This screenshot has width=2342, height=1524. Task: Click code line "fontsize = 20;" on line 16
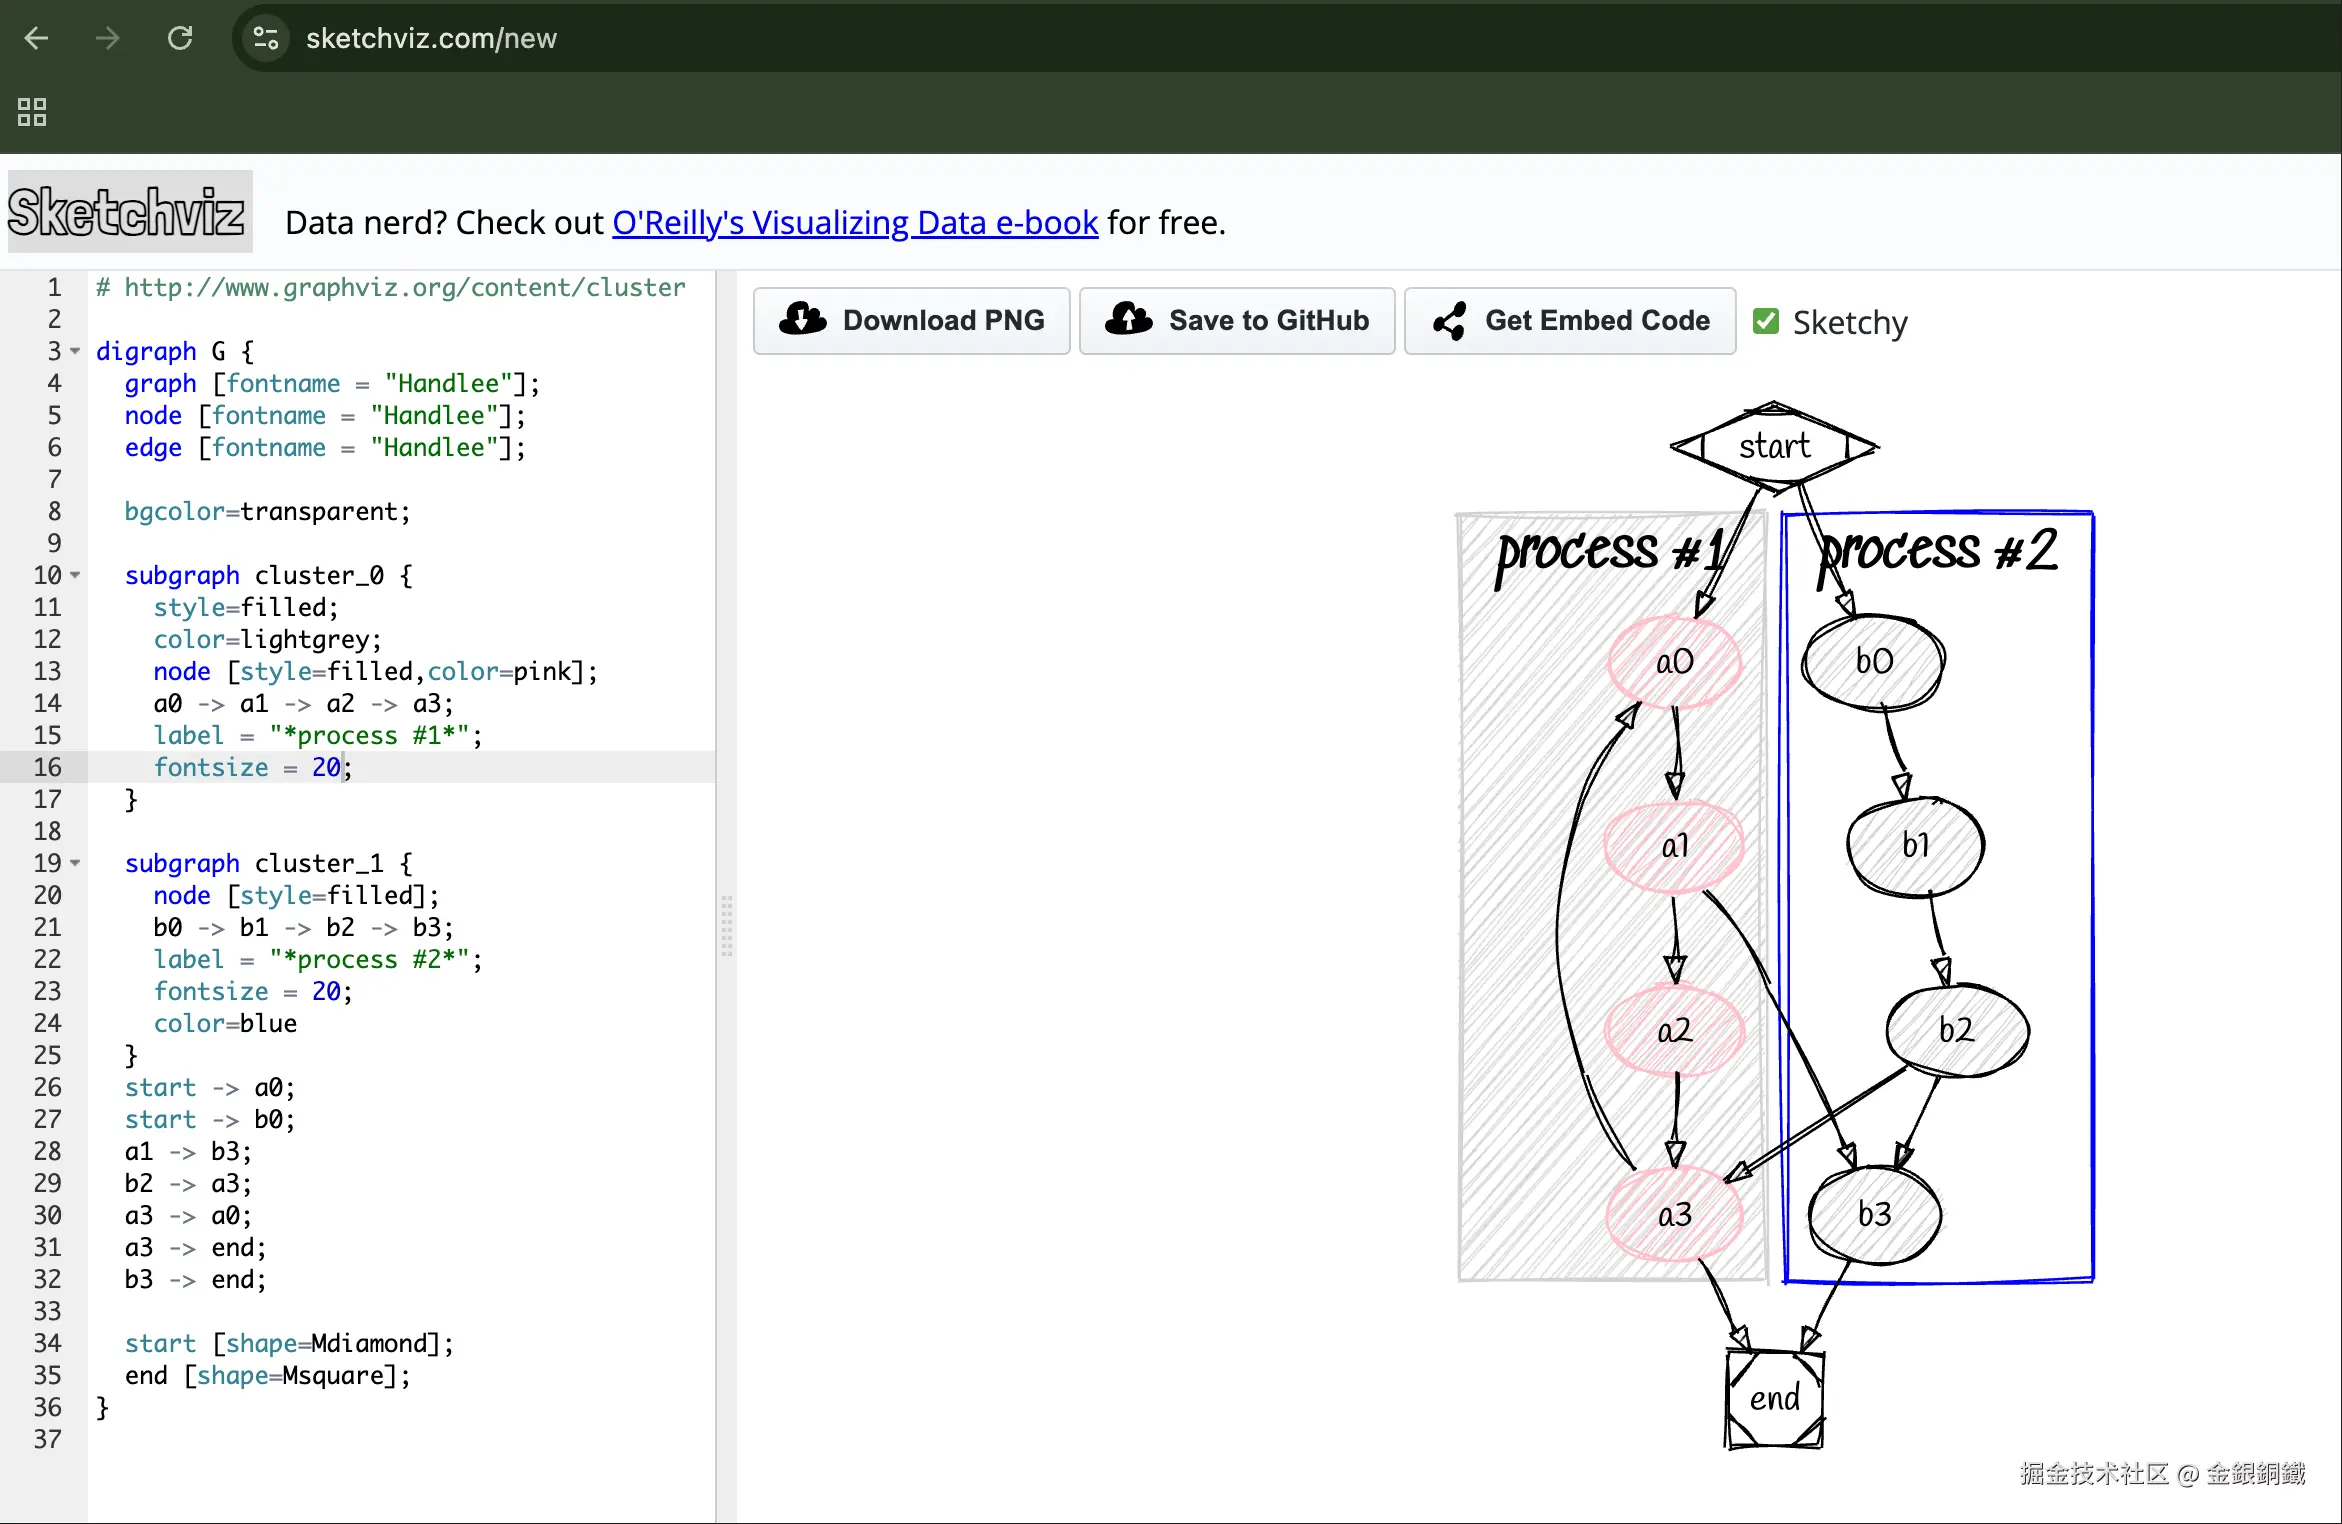[x=253, y=767]
